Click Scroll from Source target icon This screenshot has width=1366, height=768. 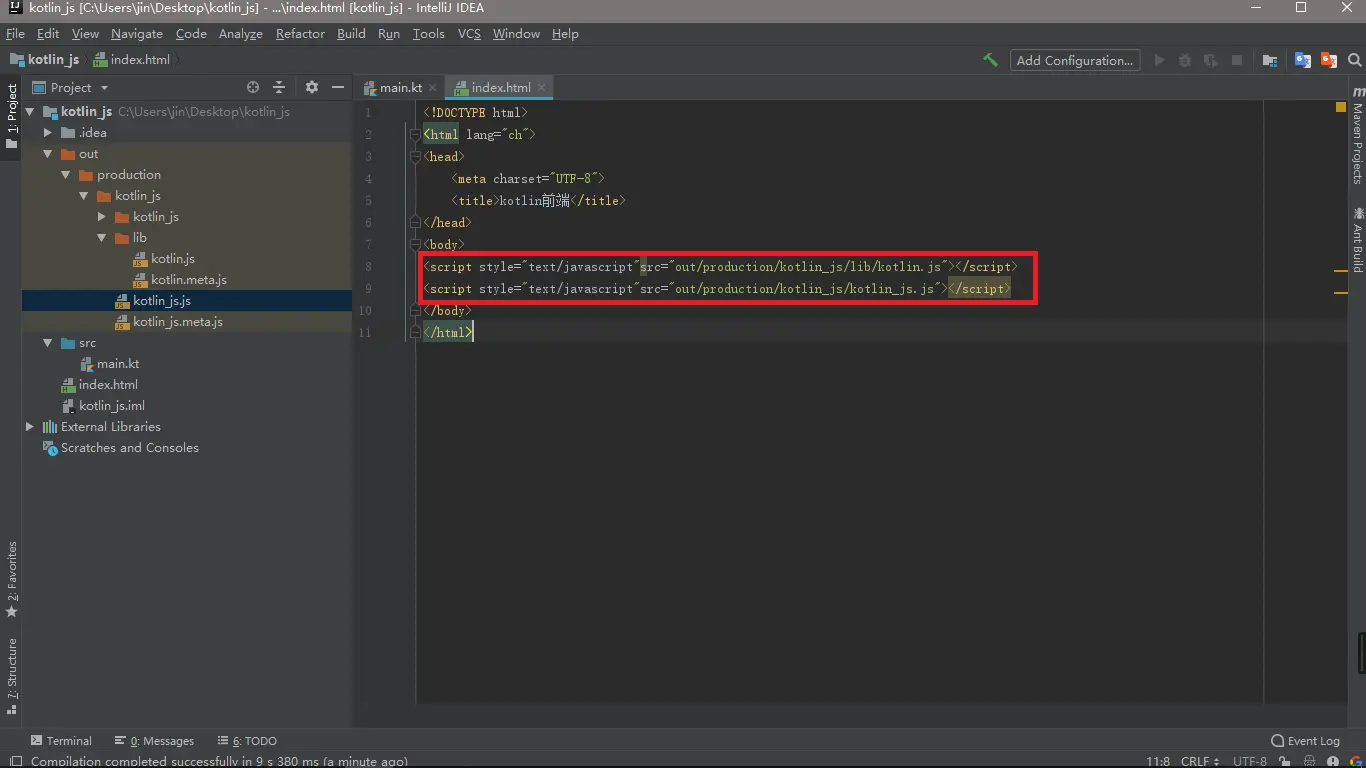(253, 87)
